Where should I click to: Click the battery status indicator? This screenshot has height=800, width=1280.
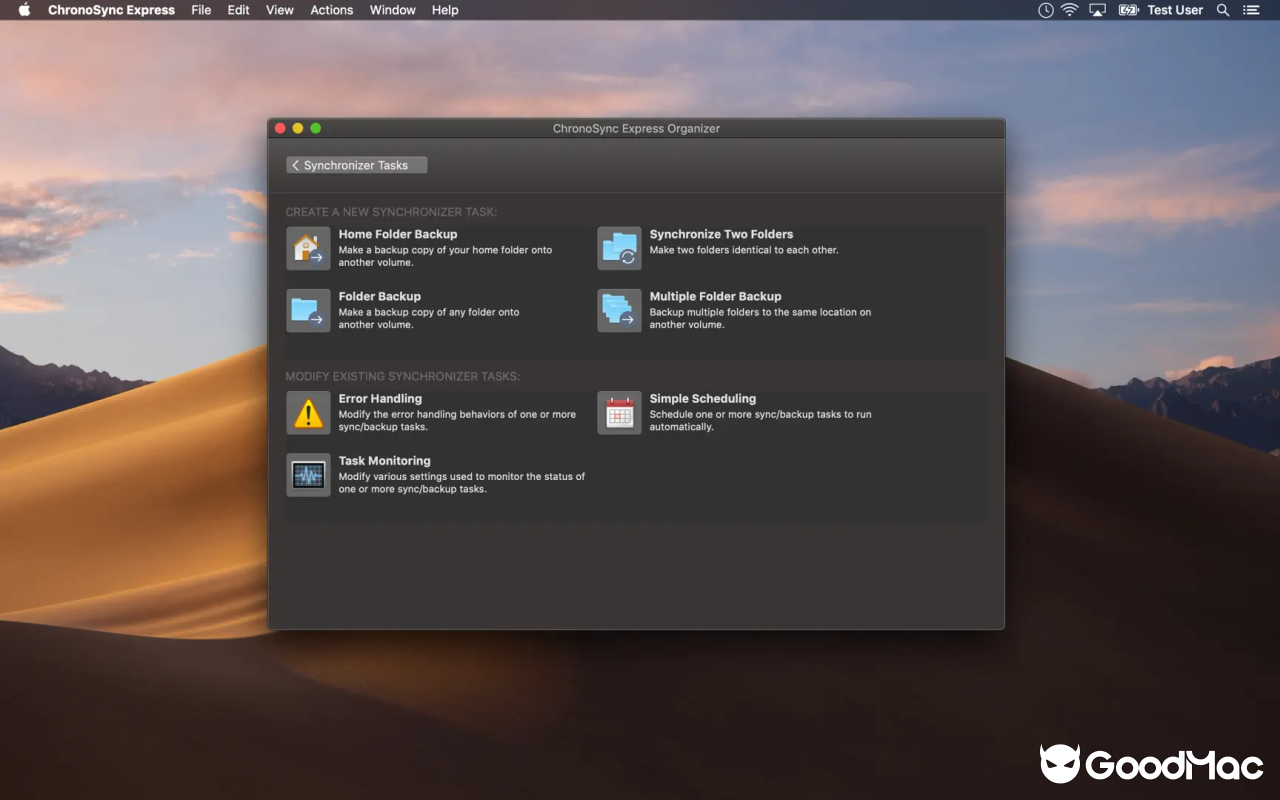[x=1128, y=10]
